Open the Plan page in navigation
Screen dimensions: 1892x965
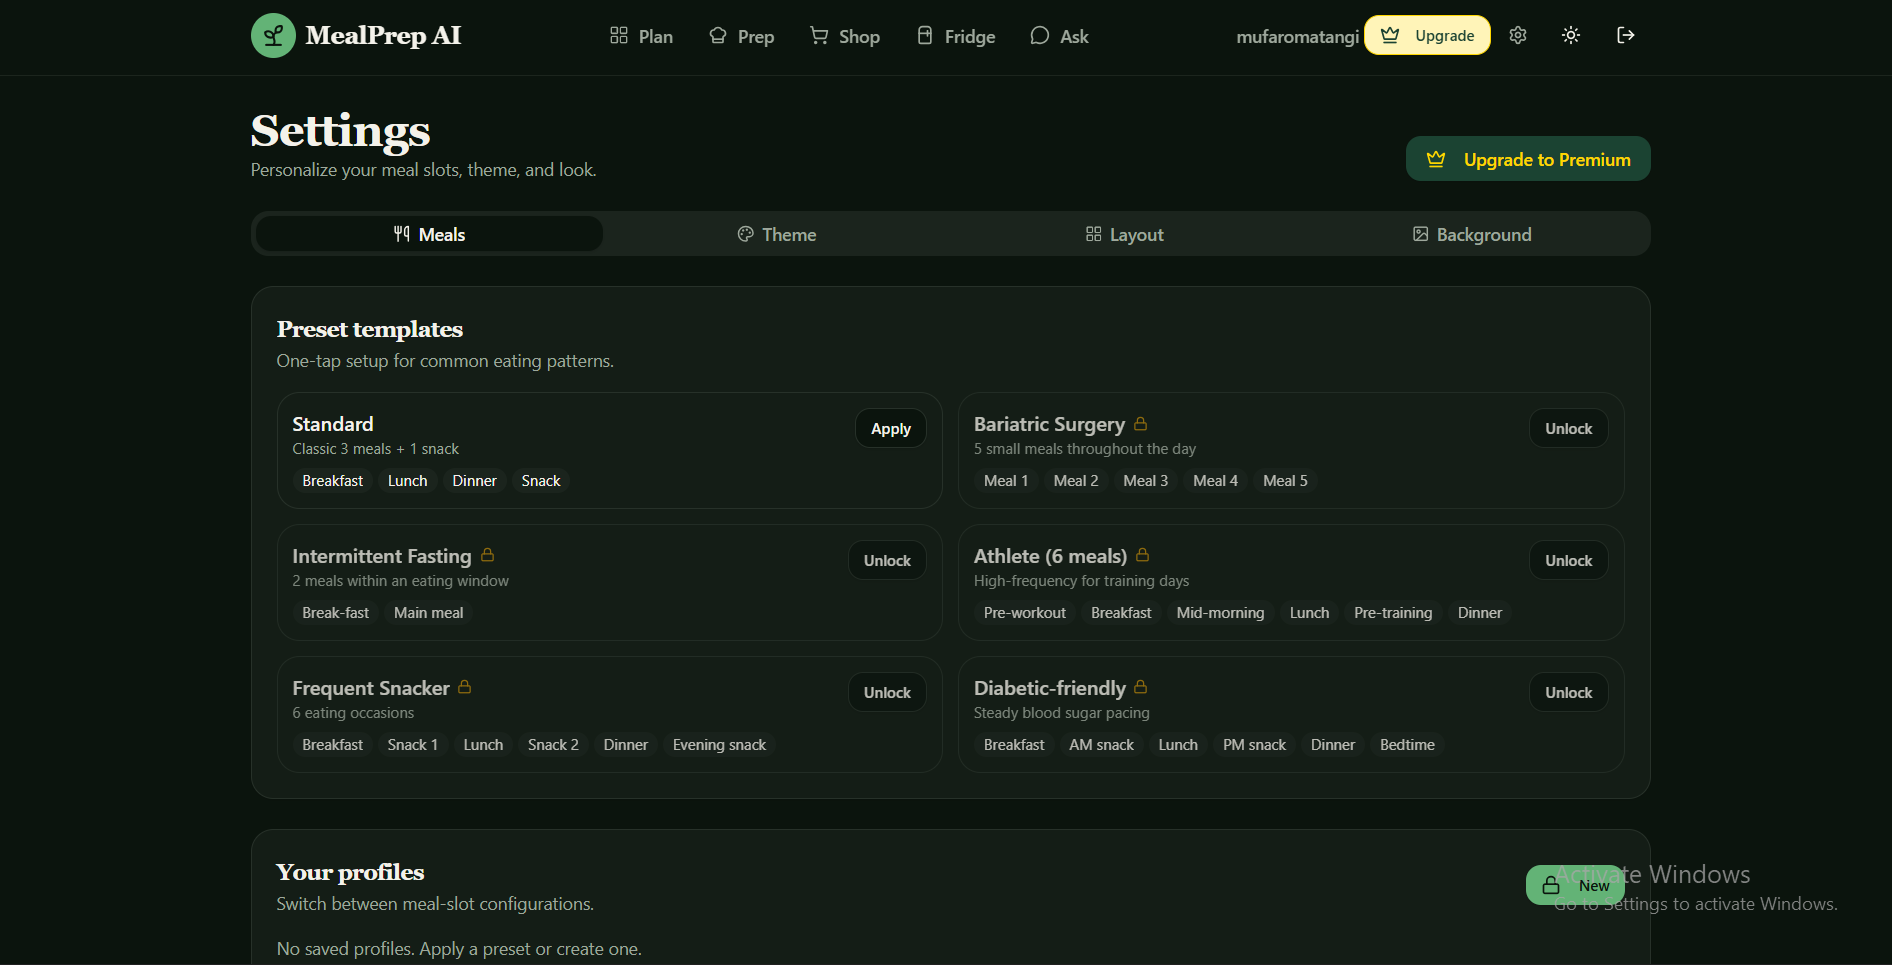(x=641, y=36)
